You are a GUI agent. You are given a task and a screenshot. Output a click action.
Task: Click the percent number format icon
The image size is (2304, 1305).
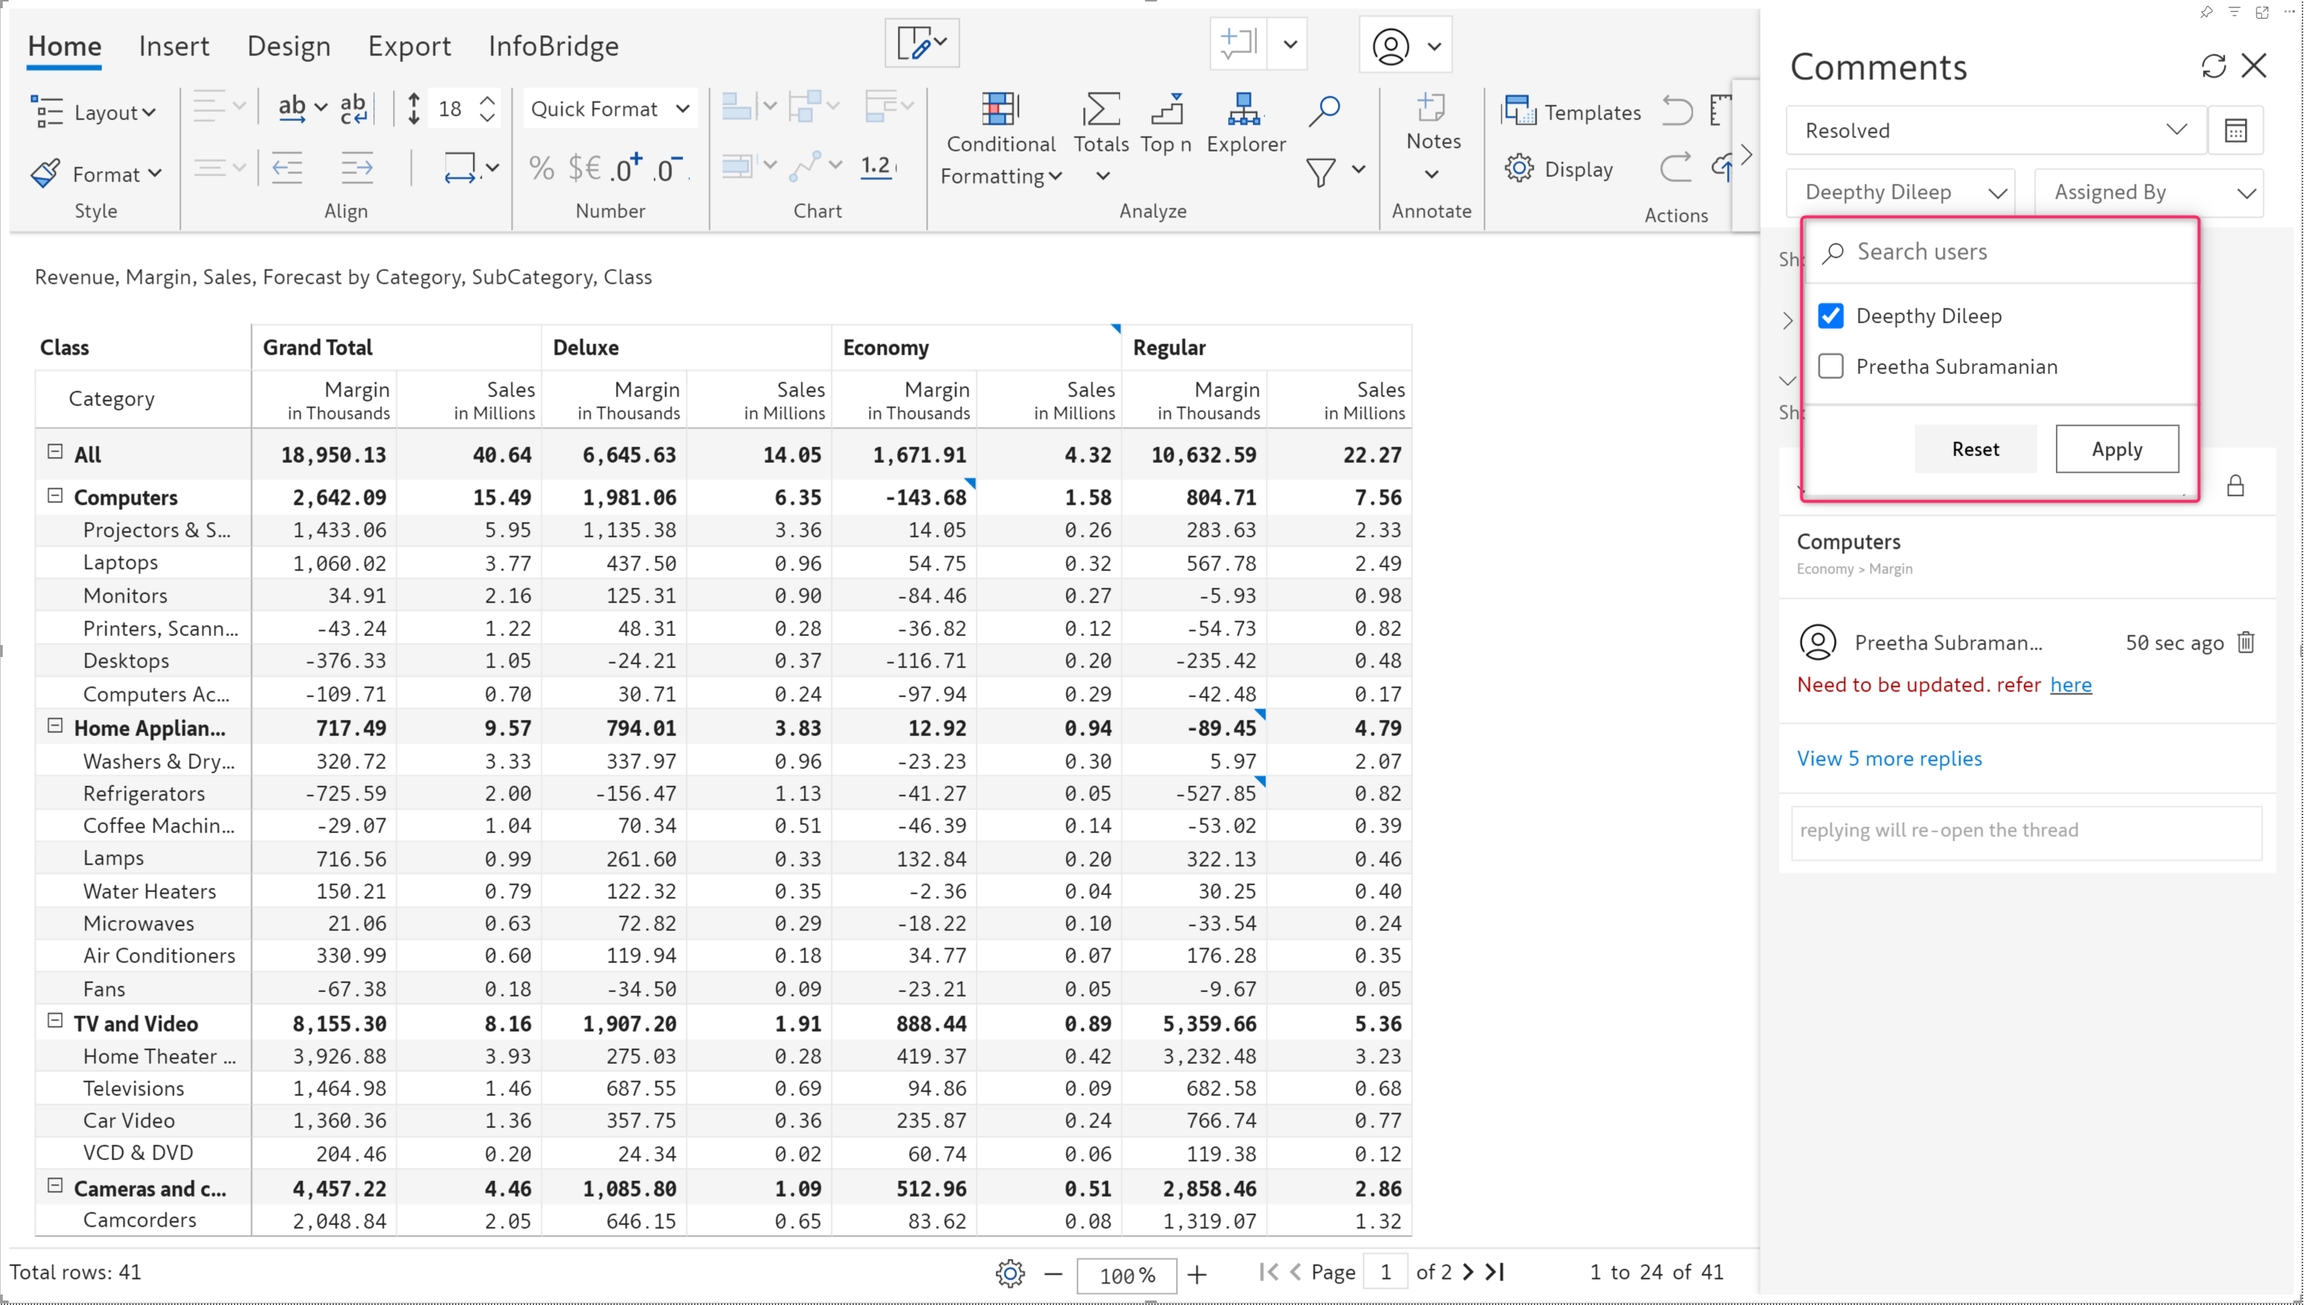click(x=541, y=168)
